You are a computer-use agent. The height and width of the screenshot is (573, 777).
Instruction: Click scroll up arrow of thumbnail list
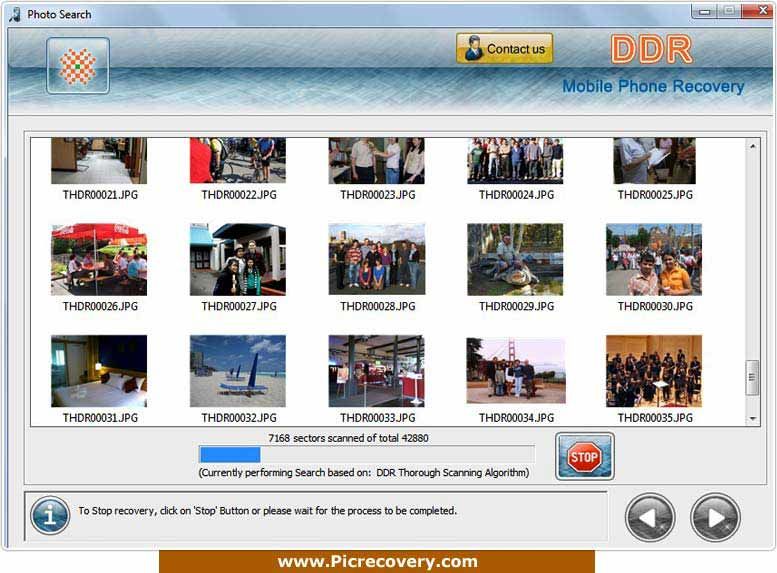click(x=752, y=146)
